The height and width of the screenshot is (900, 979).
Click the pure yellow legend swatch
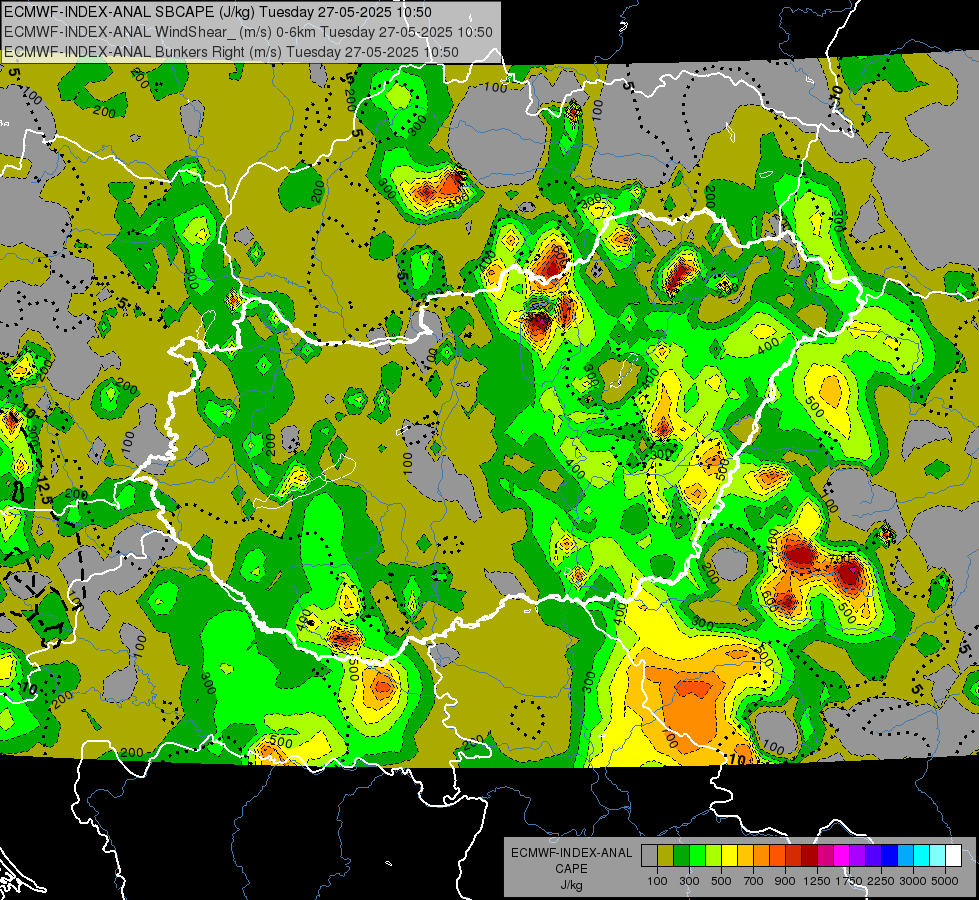coord(729,855)
